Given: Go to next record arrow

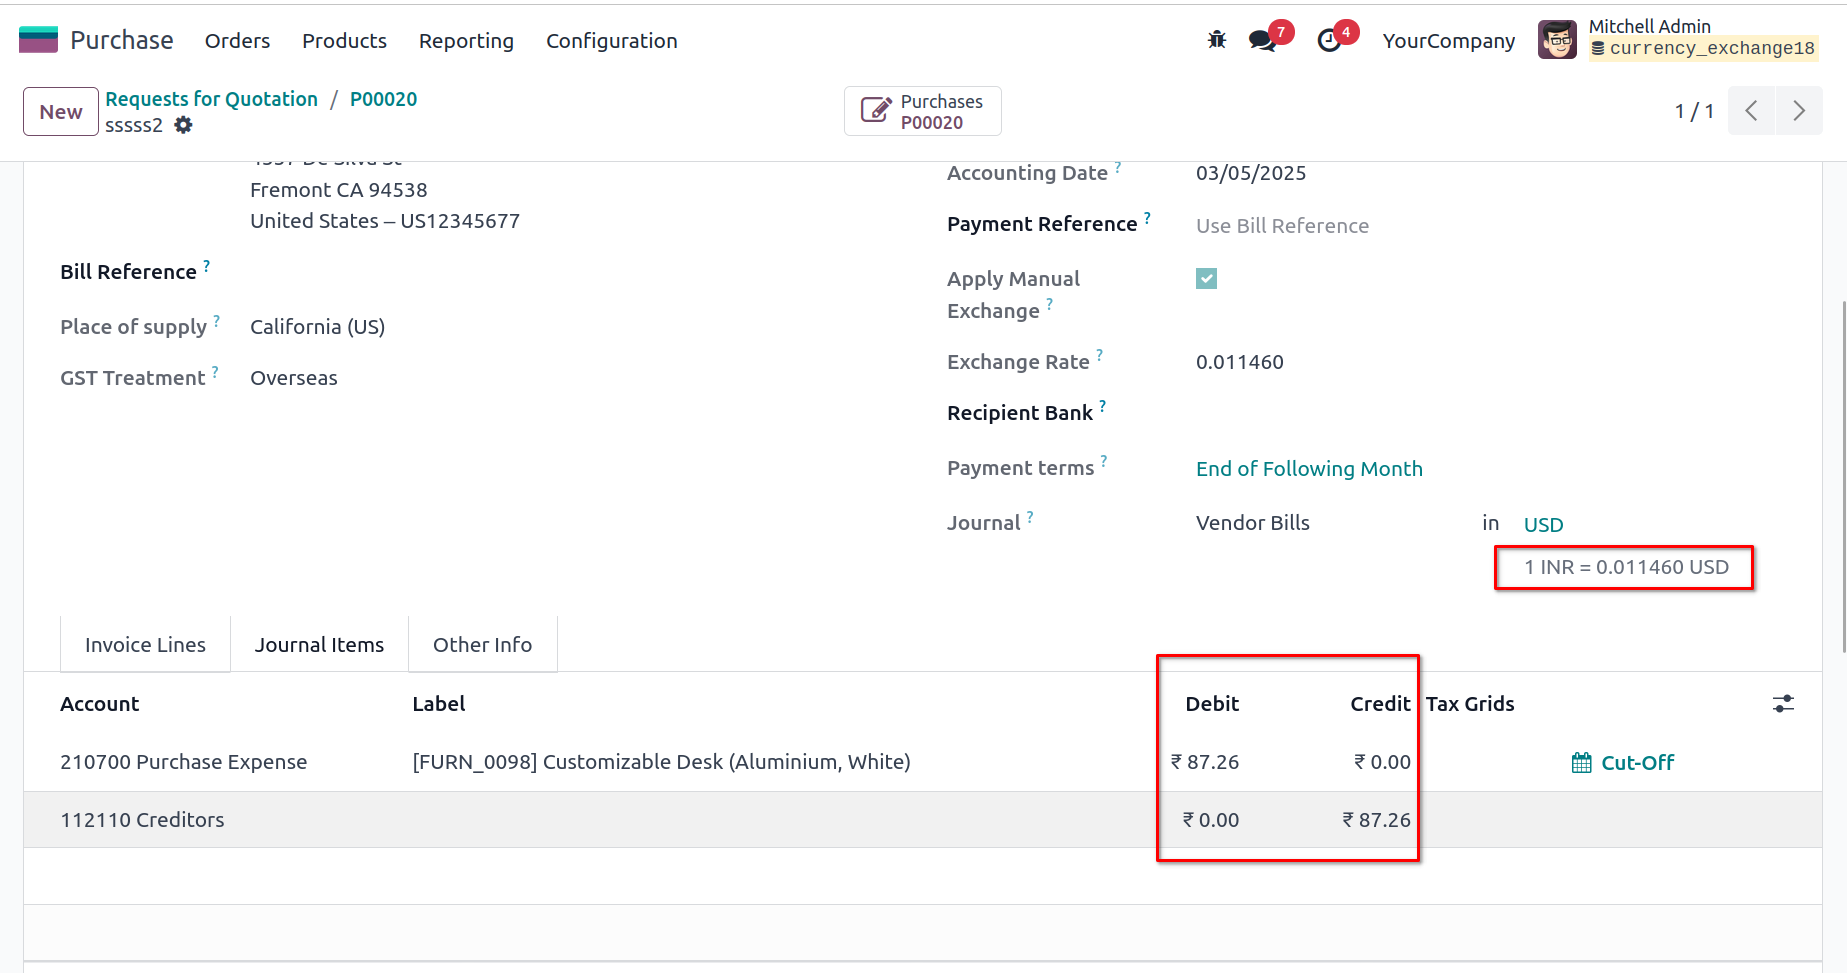Looking at the screenshot, I should click(x=1798, y=110).
